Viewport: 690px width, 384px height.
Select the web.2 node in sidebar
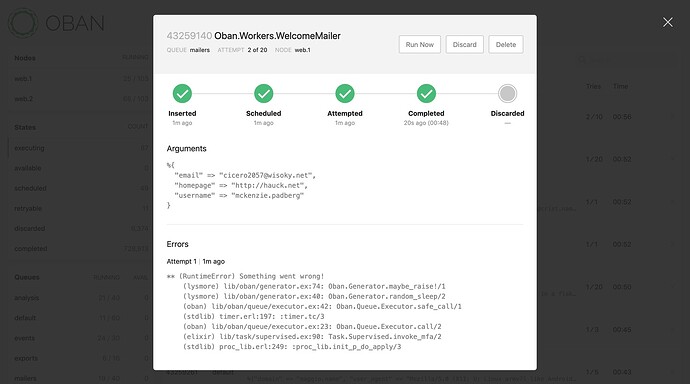(81, 99)
